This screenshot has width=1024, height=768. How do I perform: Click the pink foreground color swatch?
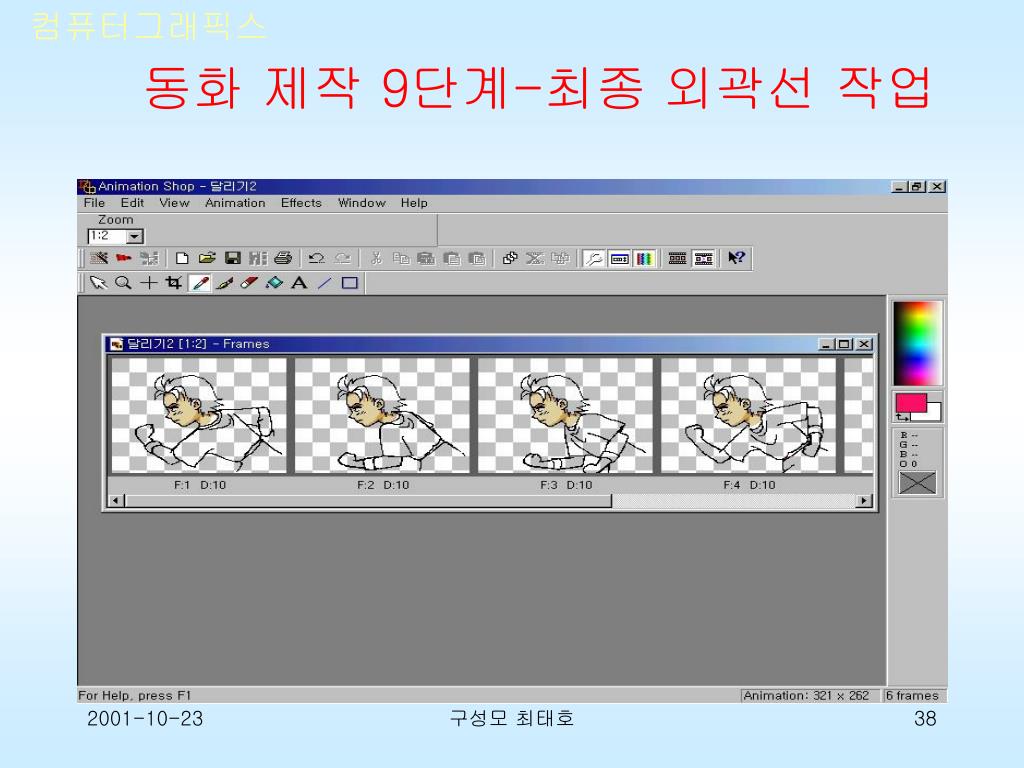910,403
